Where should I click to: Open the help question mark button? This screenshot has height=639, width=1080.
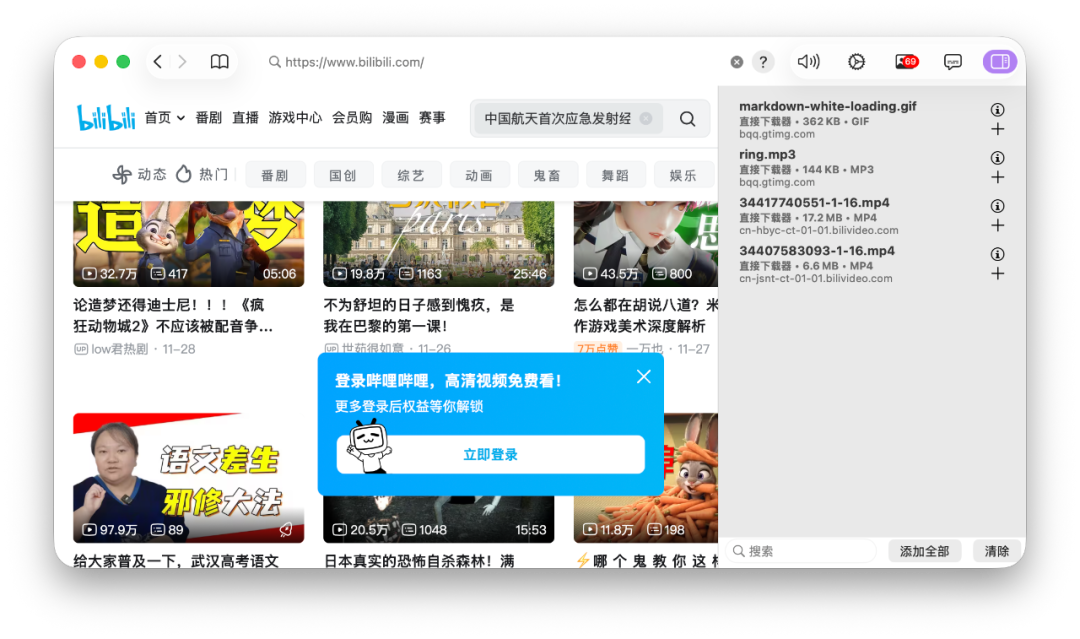(763, 61)
